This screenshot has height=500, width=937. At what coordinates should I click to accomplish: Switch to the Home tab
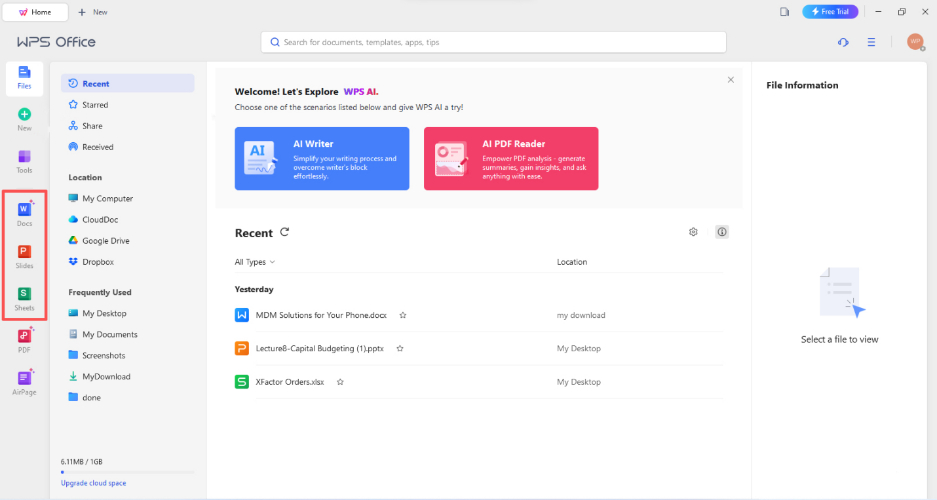pos(35,12)
